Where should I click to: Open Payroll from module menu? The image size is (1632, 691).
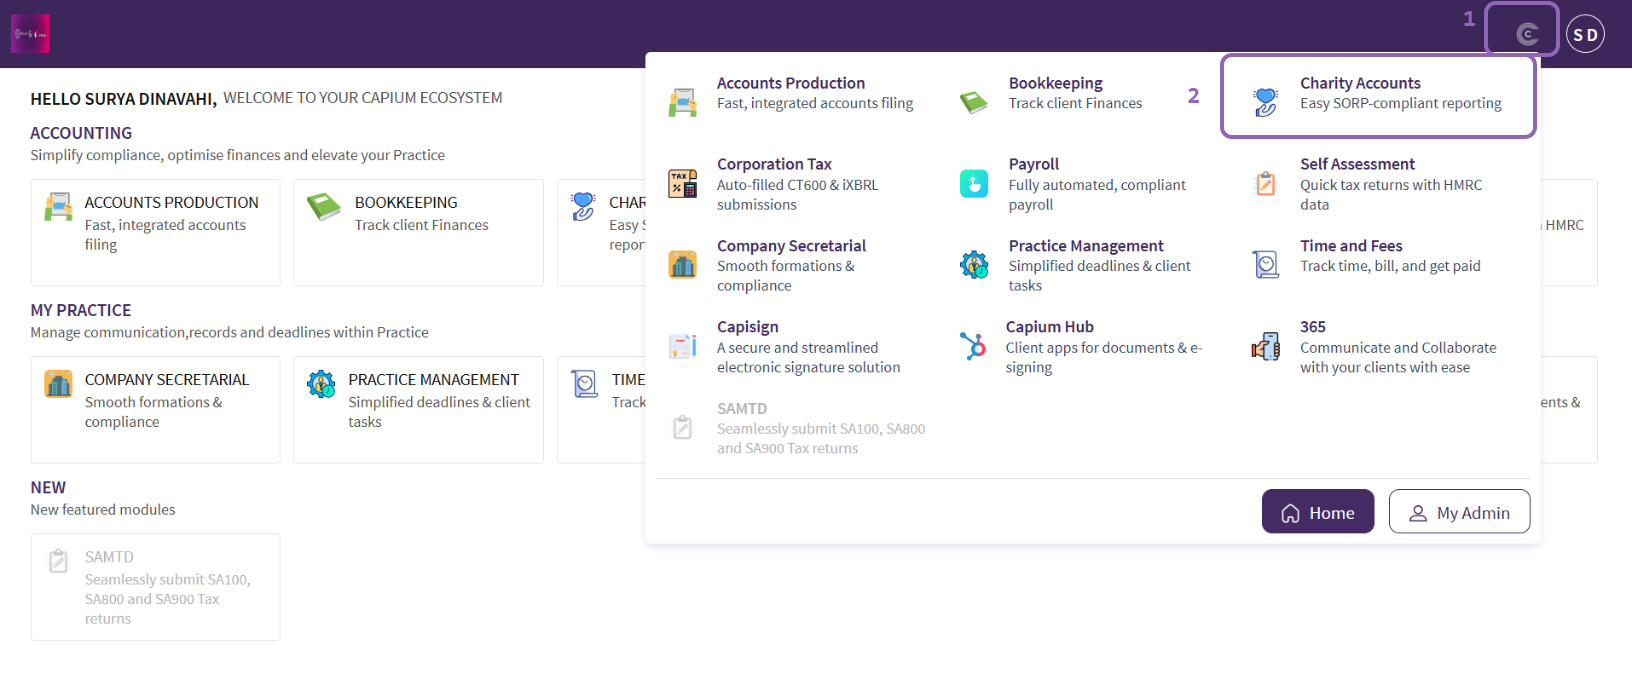pos(1034,165)
